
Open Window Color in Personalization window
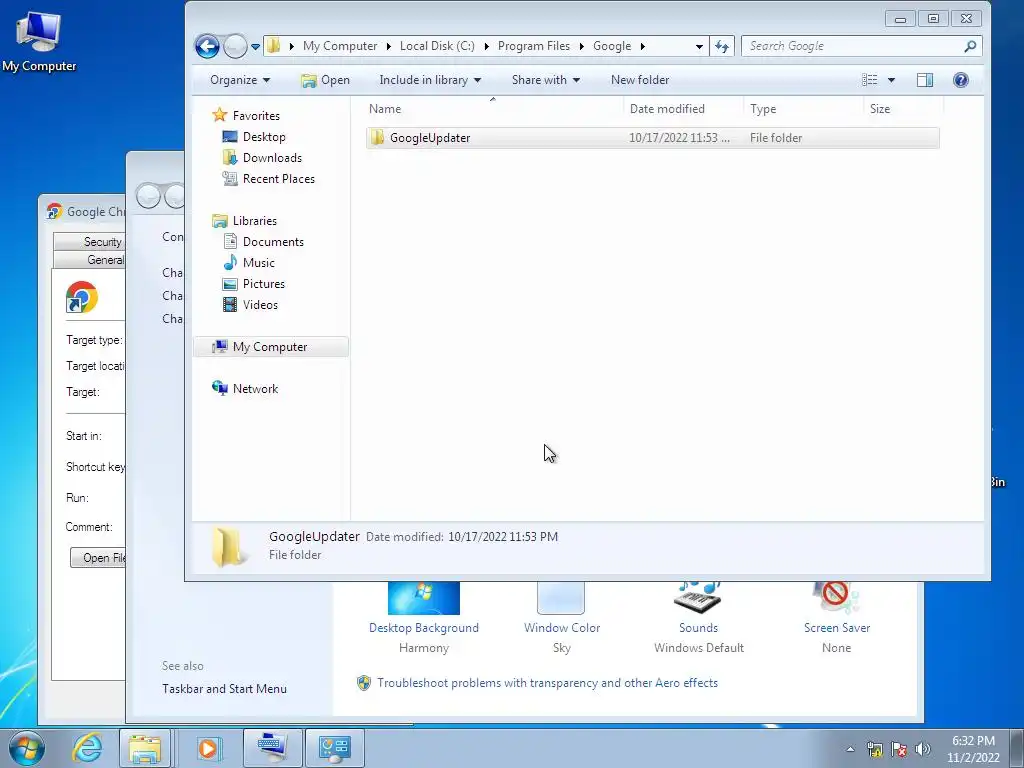pyautogui.click(x=562, y=618)
